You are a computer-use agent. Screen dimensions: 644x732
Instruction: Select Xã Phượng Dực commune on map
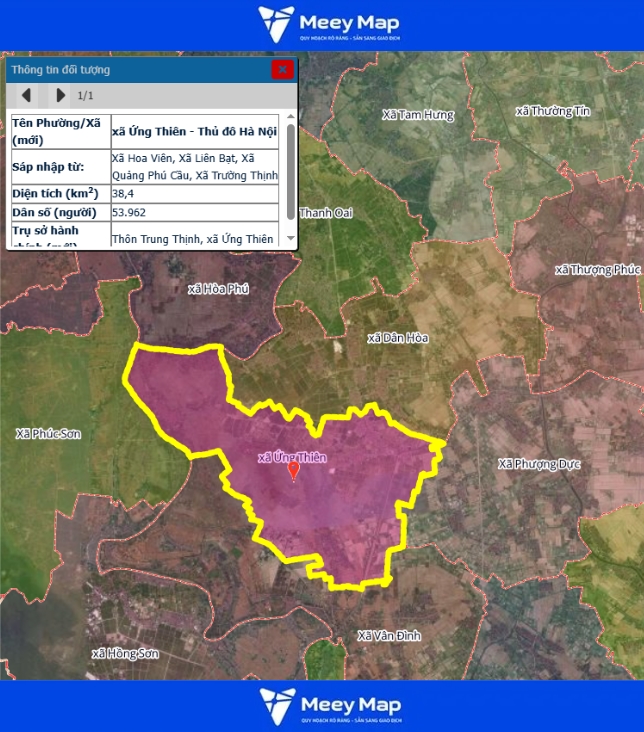coord(540,464)
